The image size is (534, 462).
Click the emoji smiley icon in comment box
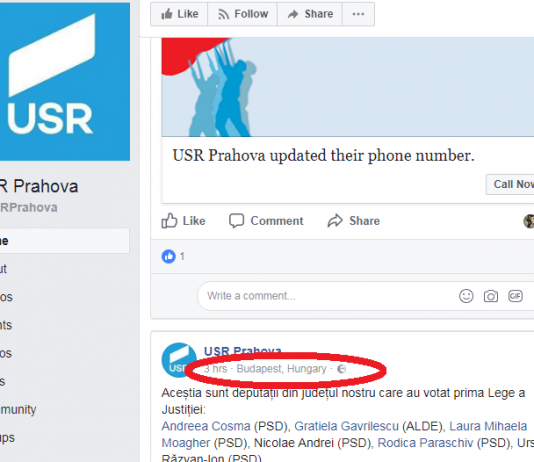click(466, 296)
